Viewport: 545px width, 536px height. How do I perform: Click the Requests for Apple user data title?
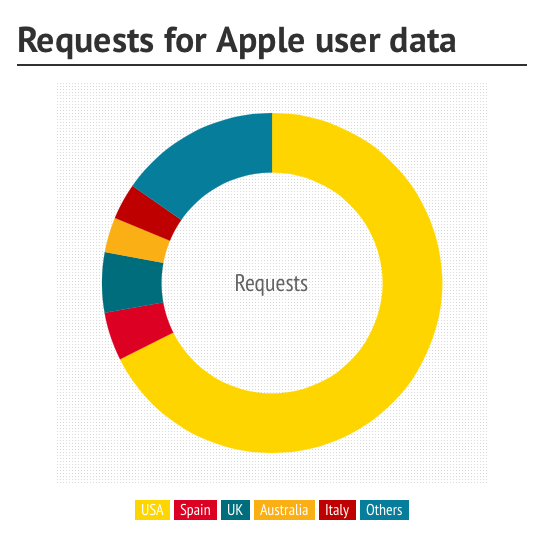click(x=236, y=41)
